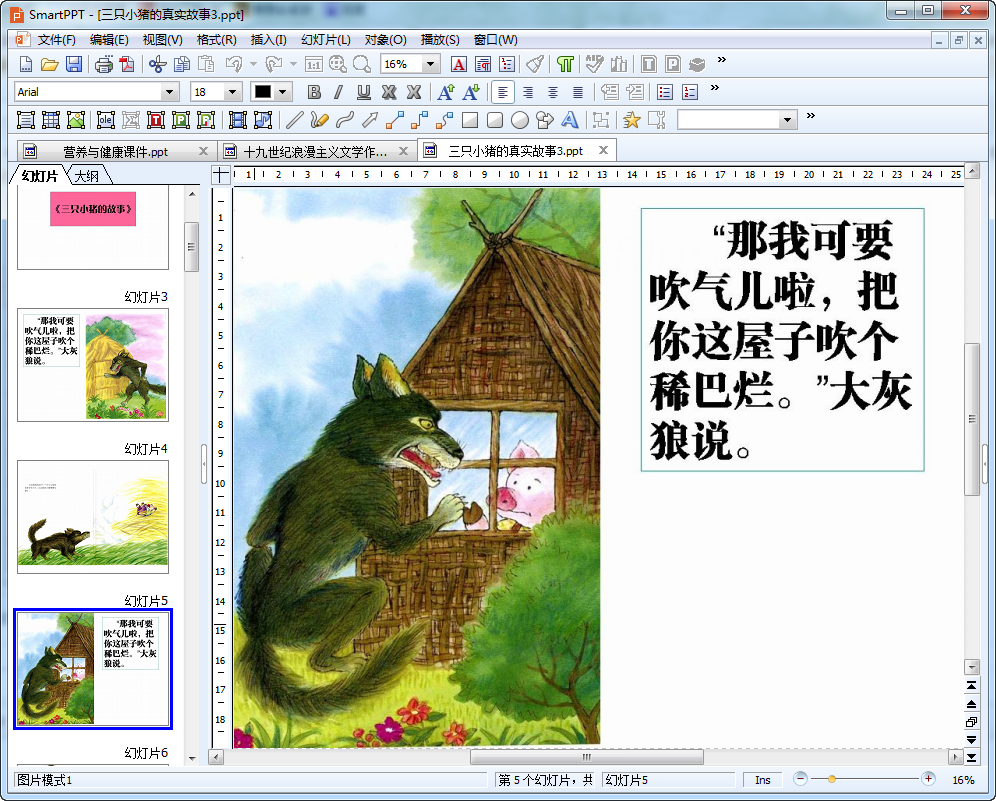Click the New document icon
The image size is (996, 801).
click(25, 64)
